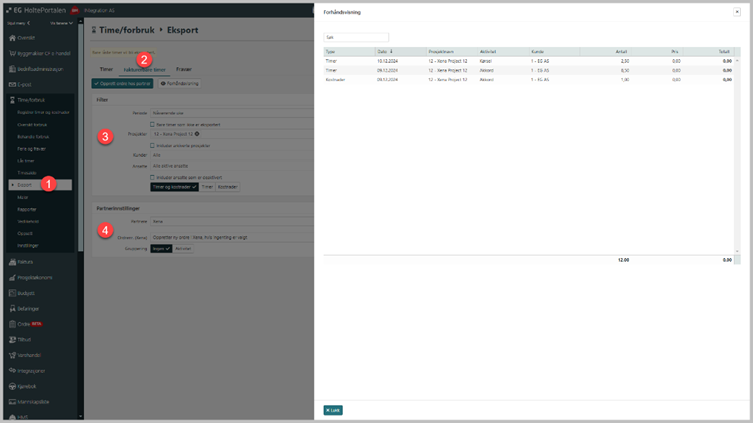Image resolution: width=753 pixels, height=423 pixels.
Task: Click the Faktura icon in sidebar
Action: [x=12, y=262]
